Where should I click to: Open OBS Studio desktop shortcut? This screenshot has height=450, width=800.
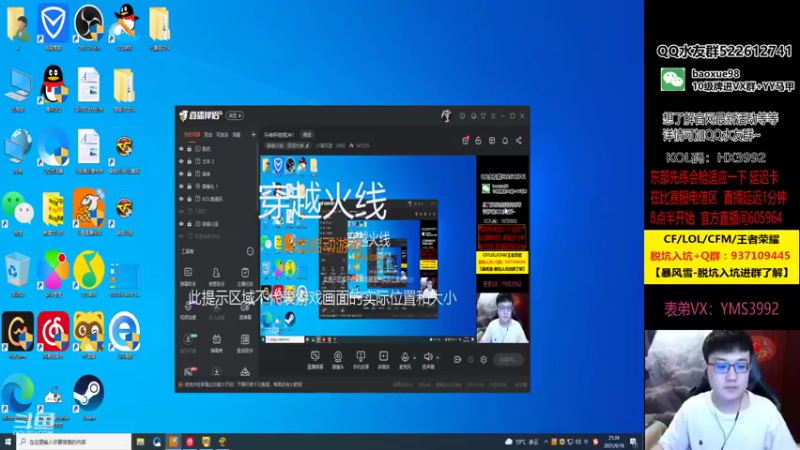click(x=88, y=27)
